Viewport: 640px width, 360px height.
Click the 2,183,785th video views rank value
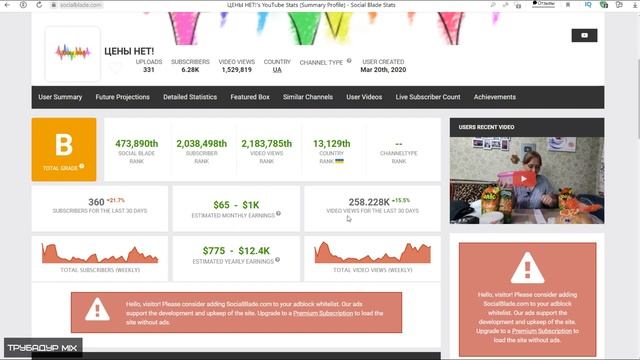click(267, 144)
